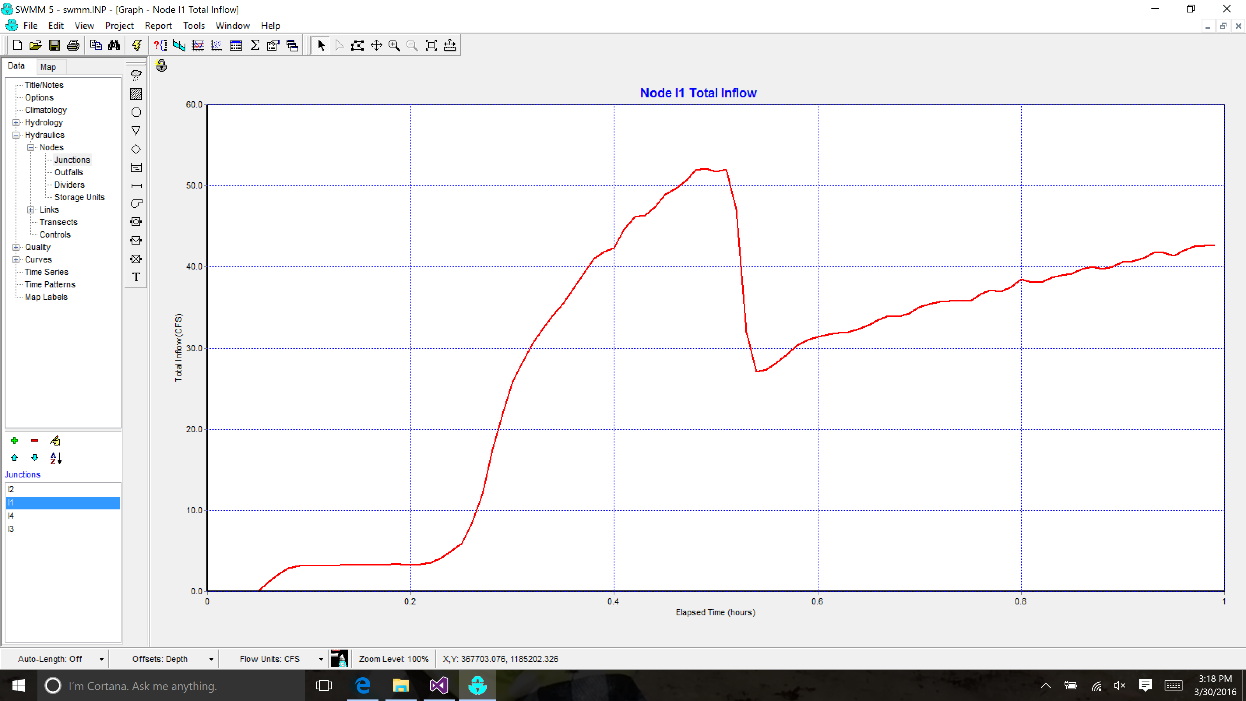Viewport: 1246px width, 701px height.
Task: Click the Text label tool
Action: click(x=136, y=277)
